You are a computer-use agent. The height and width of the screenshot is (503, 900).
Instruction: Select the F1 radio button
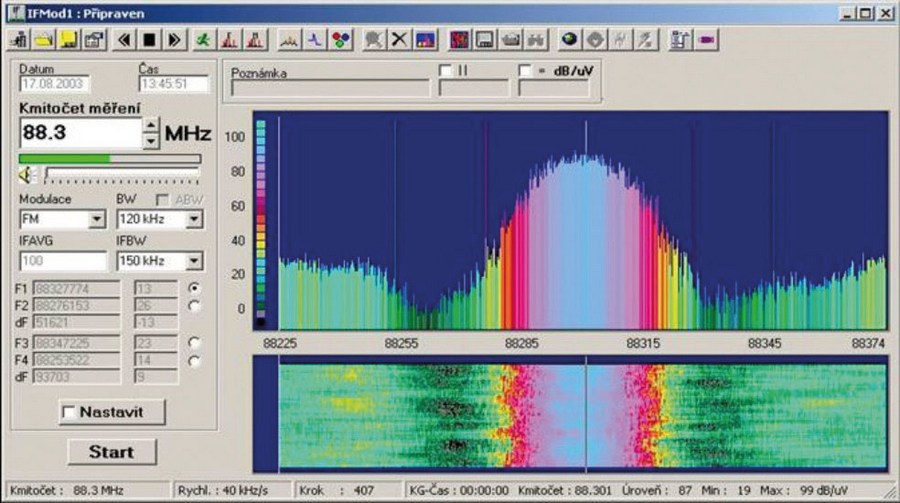point(193,288)
